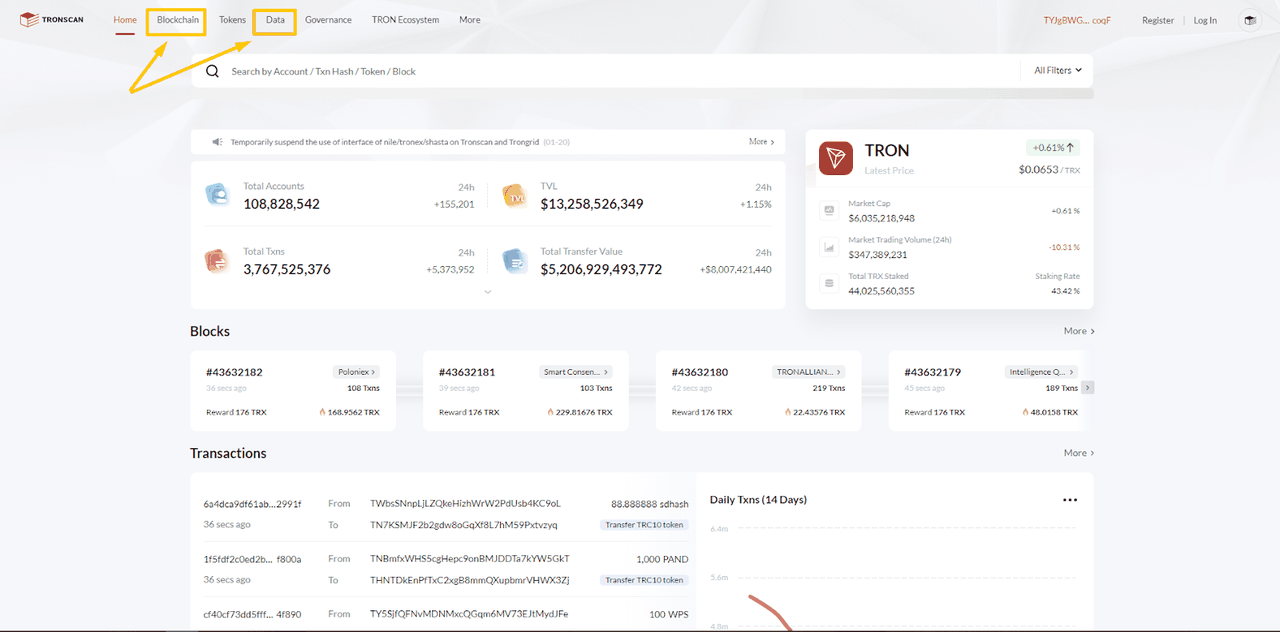Click the TVL icon
Image resolution: width=1280 pixels, height=632 pixels.
pyautogui.click(x=514, y=195)
